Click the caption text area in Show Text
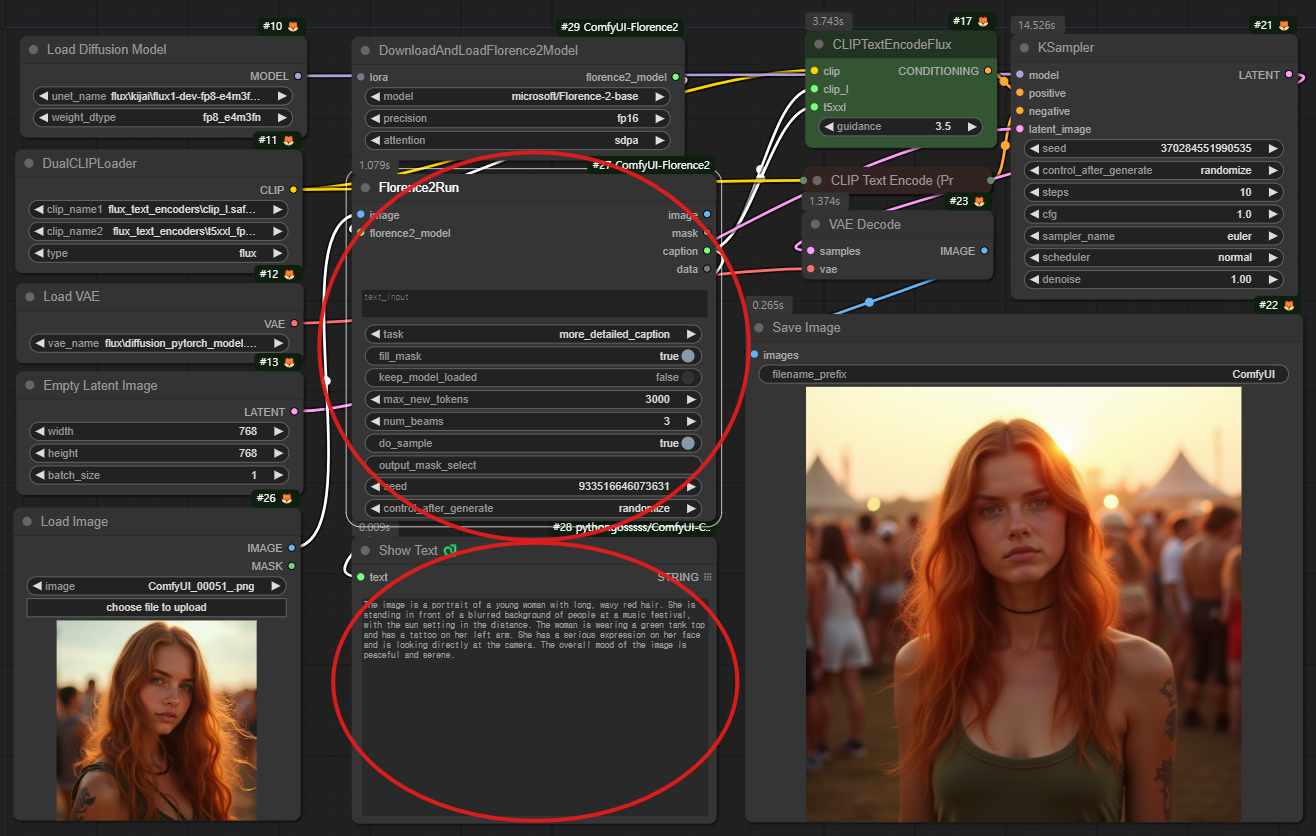Viewport: 1316px width, 836px height. coord(535,707)
